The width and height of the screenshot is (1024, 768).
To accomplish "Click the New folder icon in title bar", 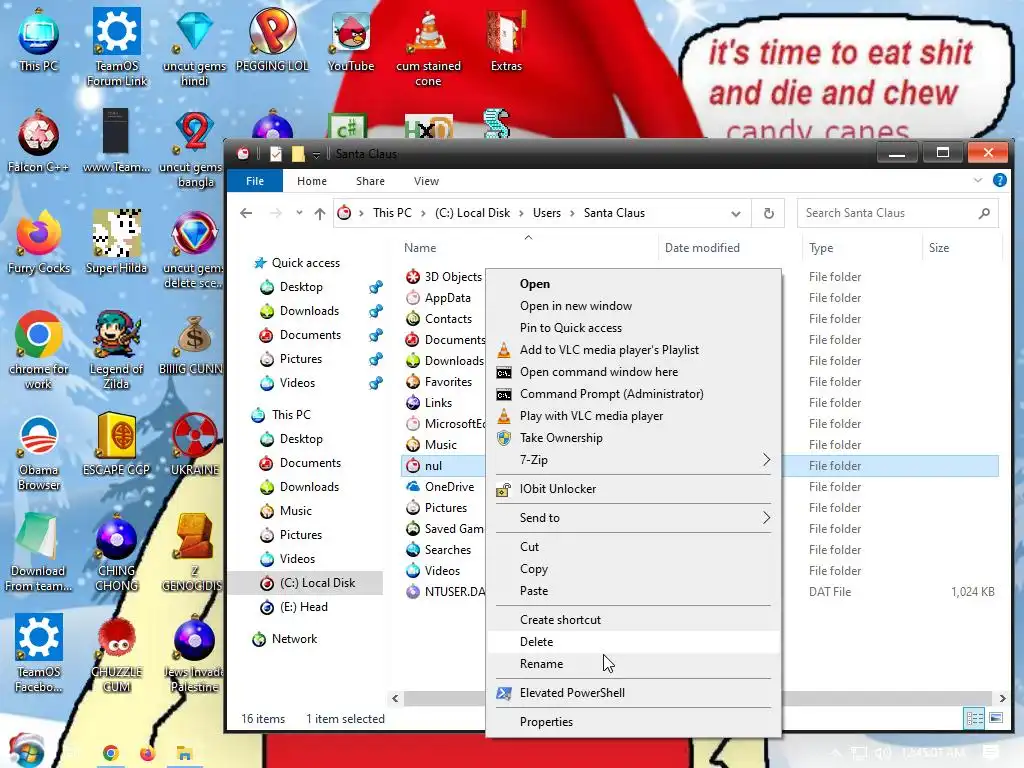I will (x=298, y=154).
